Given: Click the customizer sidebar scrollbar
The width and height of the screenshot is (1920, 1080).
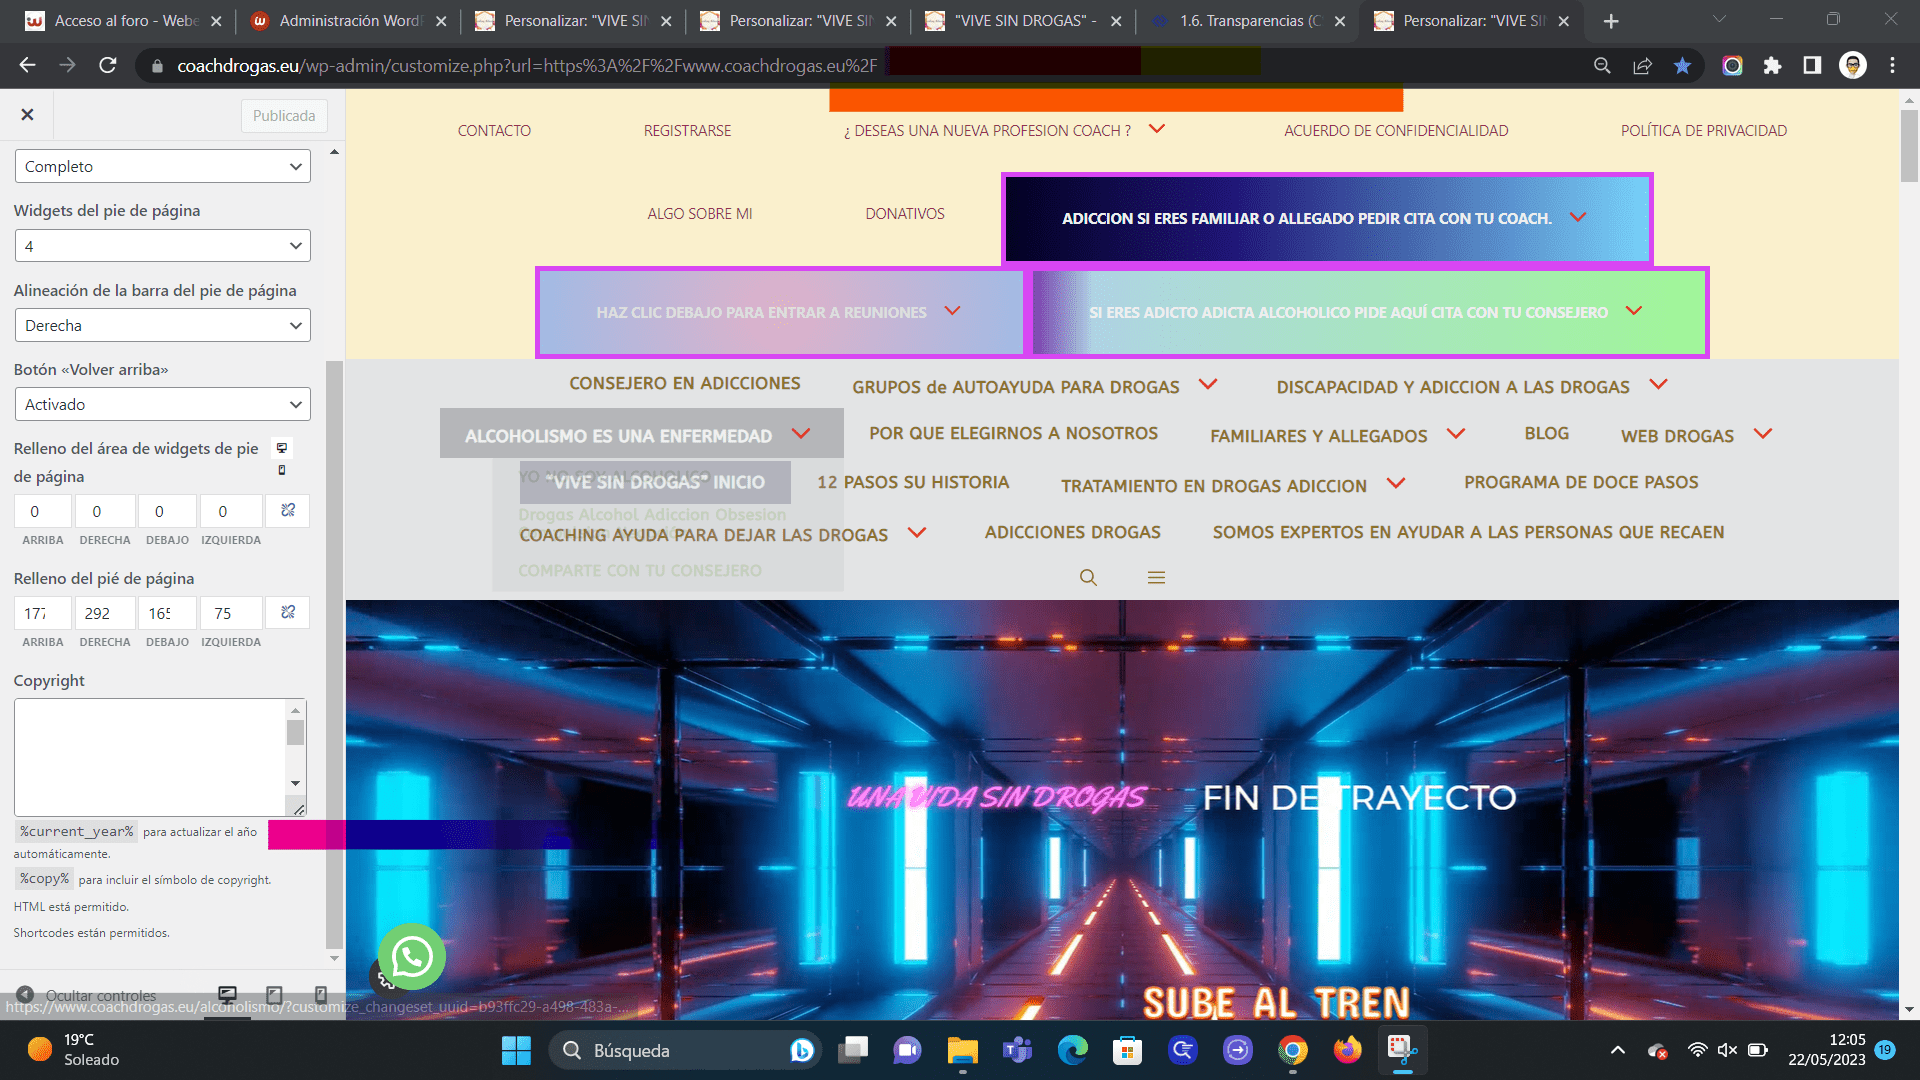Looking at the screenshot, I should [334, 654].
